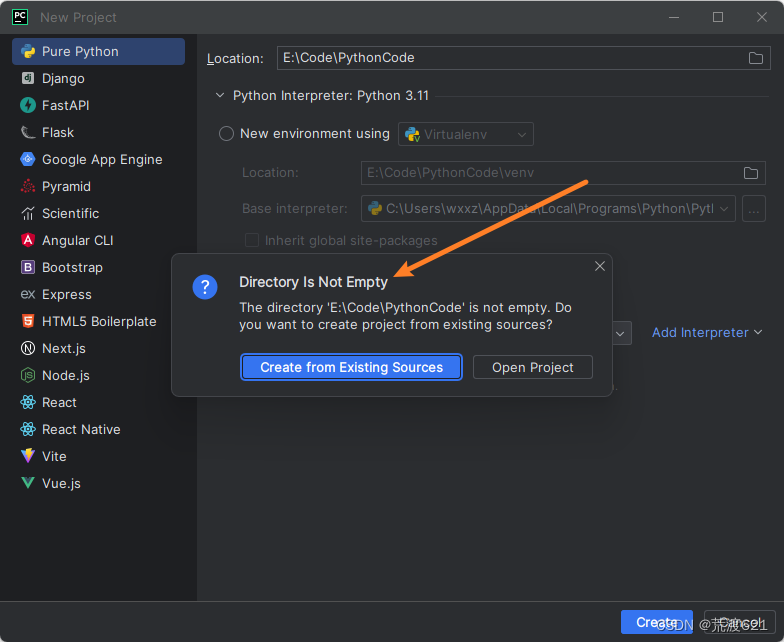The image size is (784, 642).
Task: Browse folder for project Location
Action: [756, 58]
